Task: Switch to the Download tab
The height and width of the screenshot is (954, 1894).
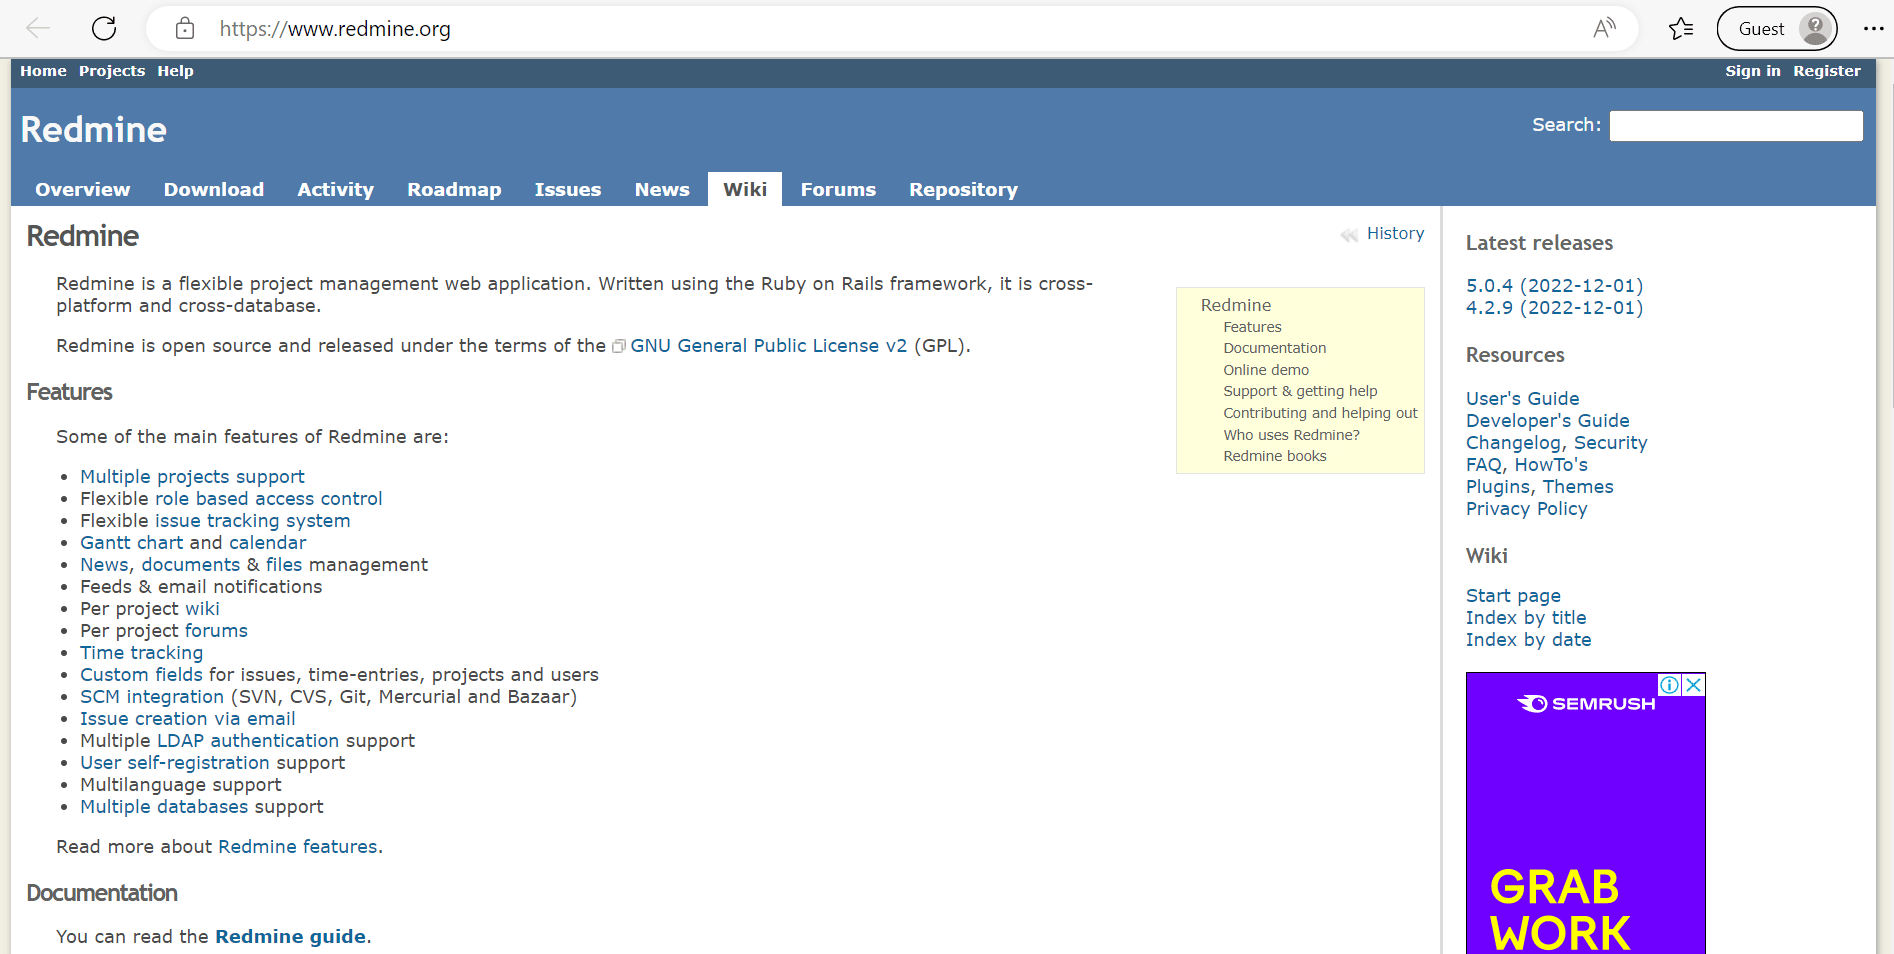Action: [214, 189]
